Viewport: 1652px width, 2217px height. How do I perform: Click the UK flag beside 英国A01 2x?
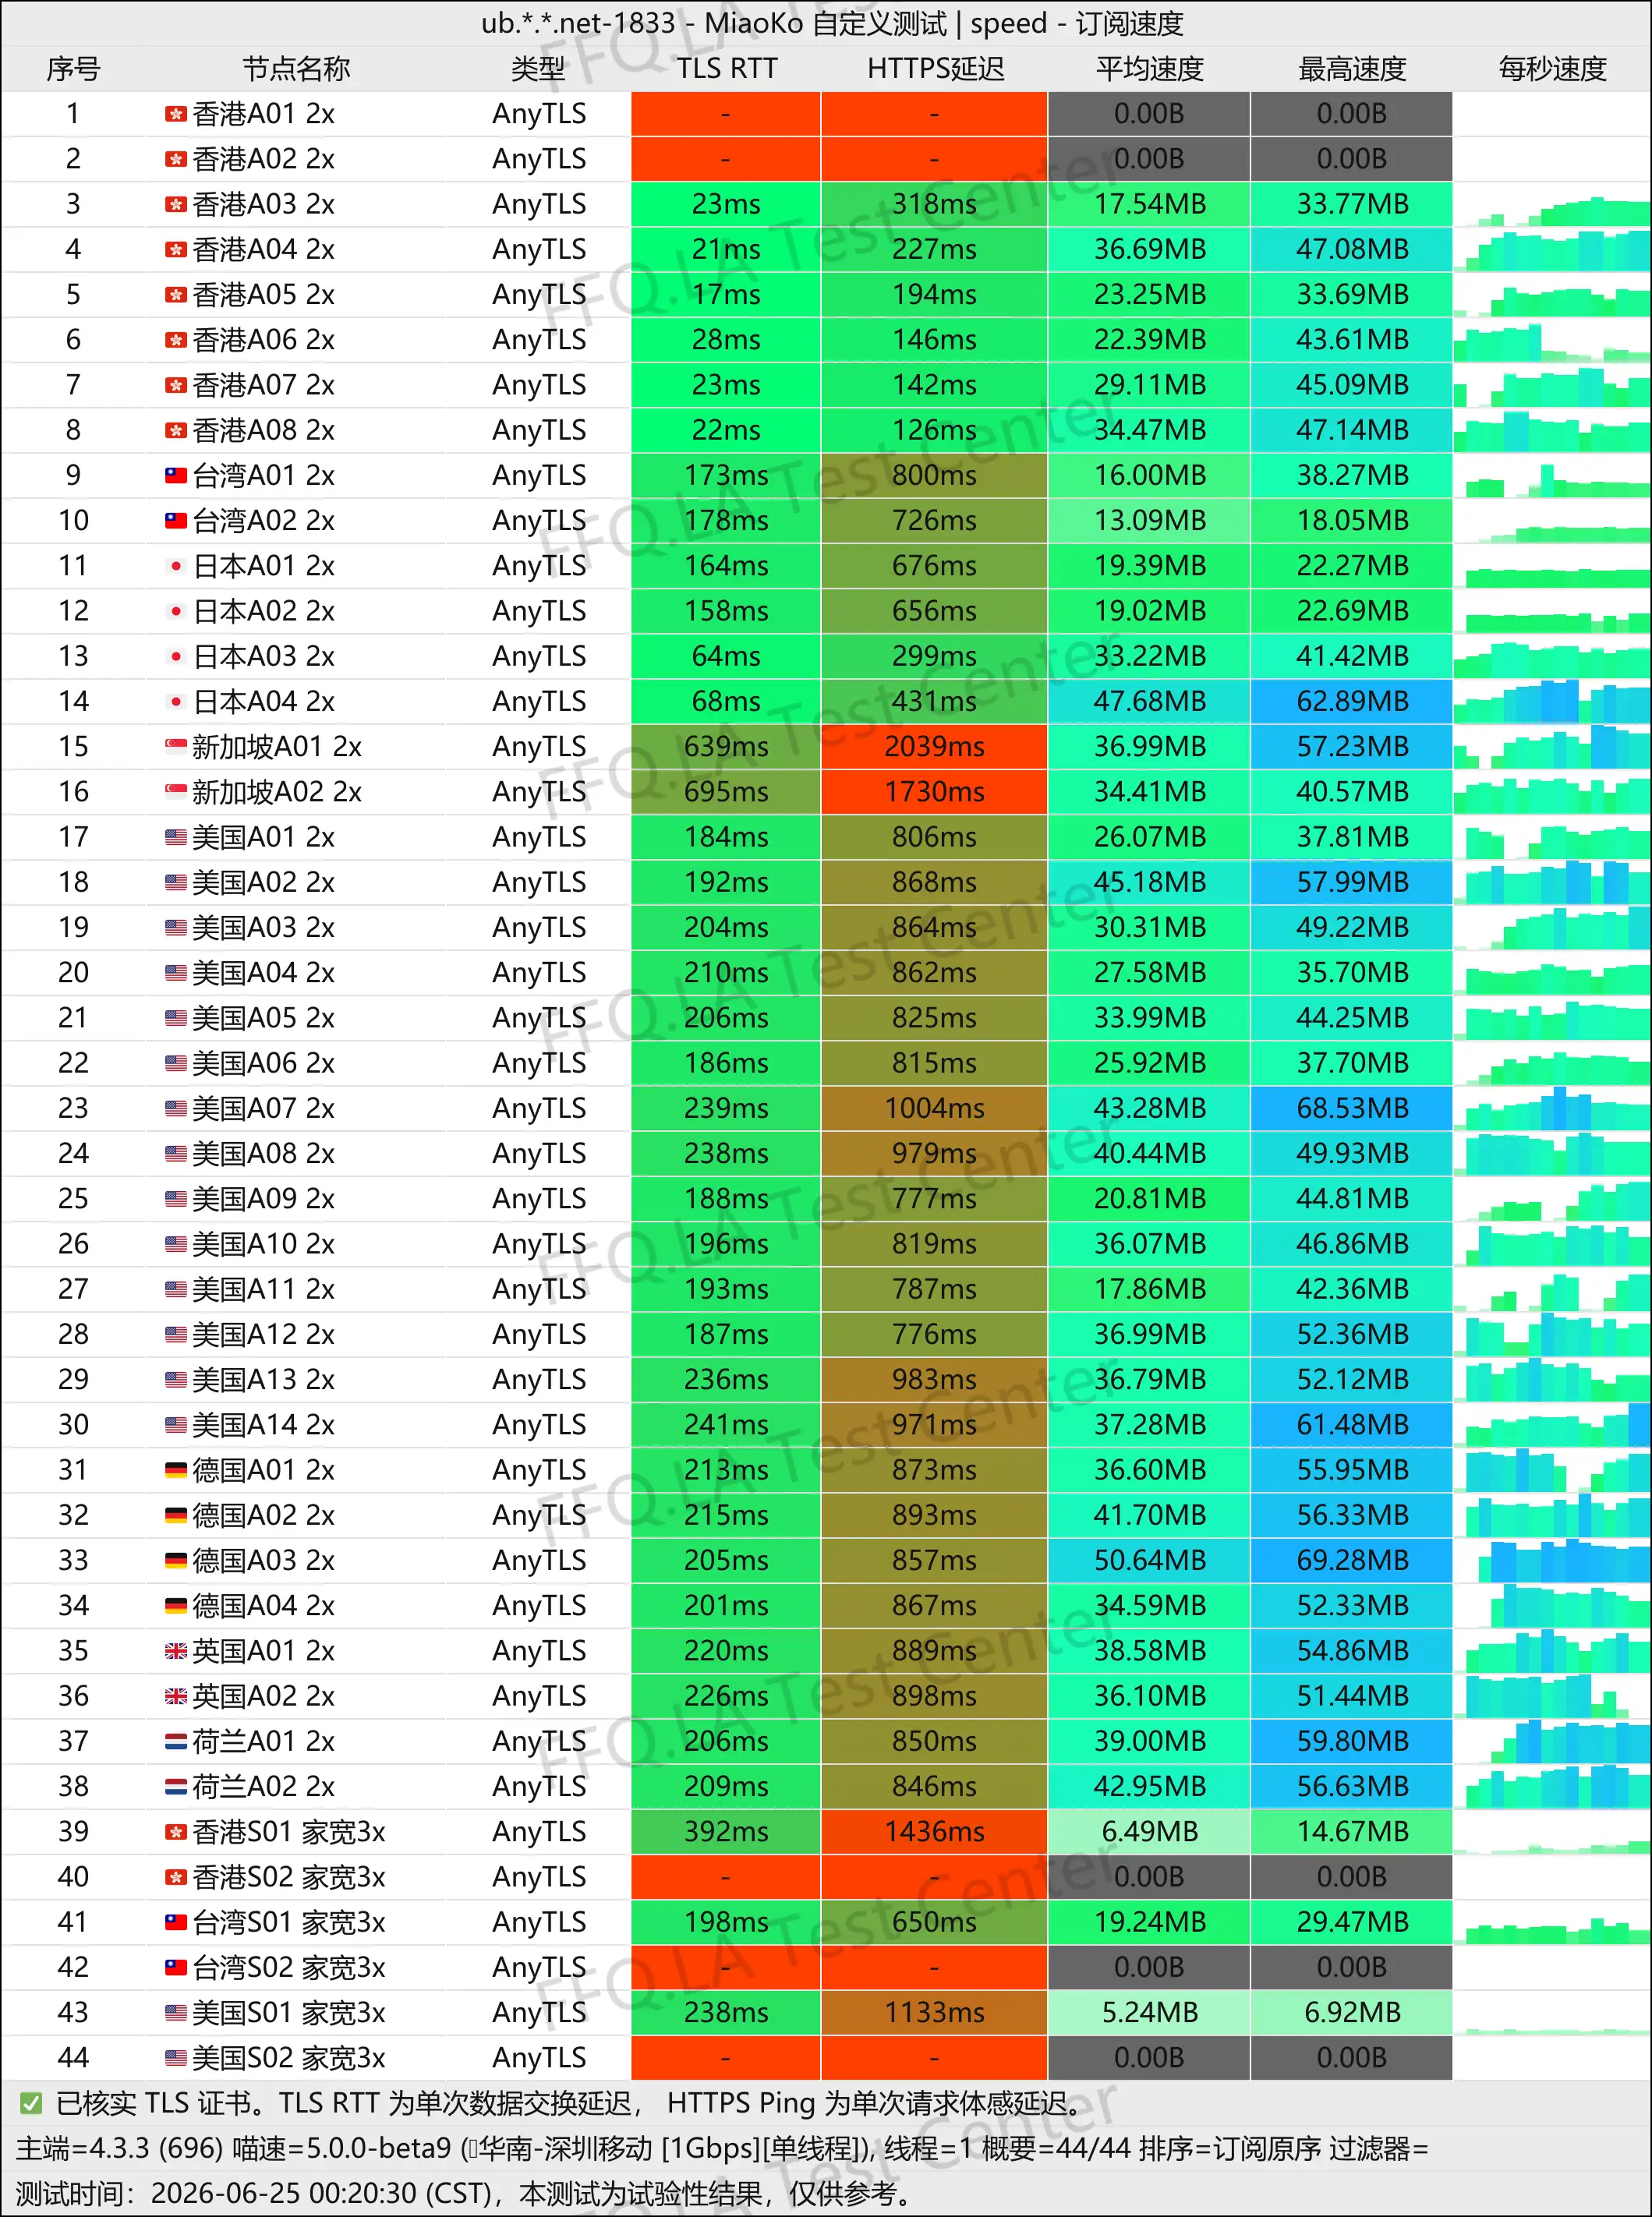(x=176, y=1650)
